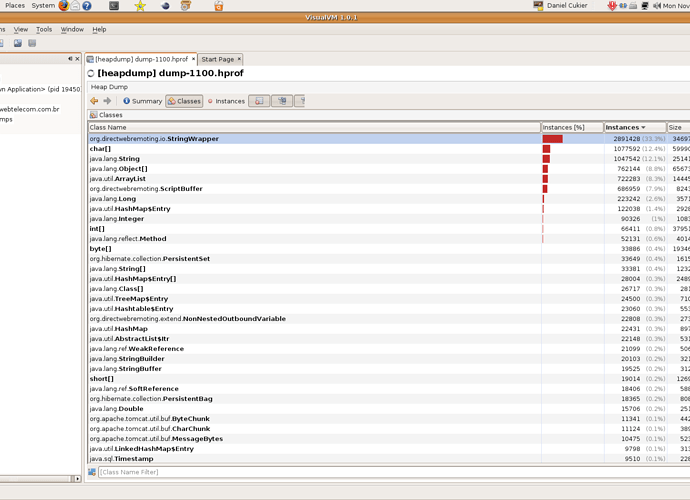Click the filter icon beside Class Name Filter
Screen dimensions: 690x500
(92, 472)
